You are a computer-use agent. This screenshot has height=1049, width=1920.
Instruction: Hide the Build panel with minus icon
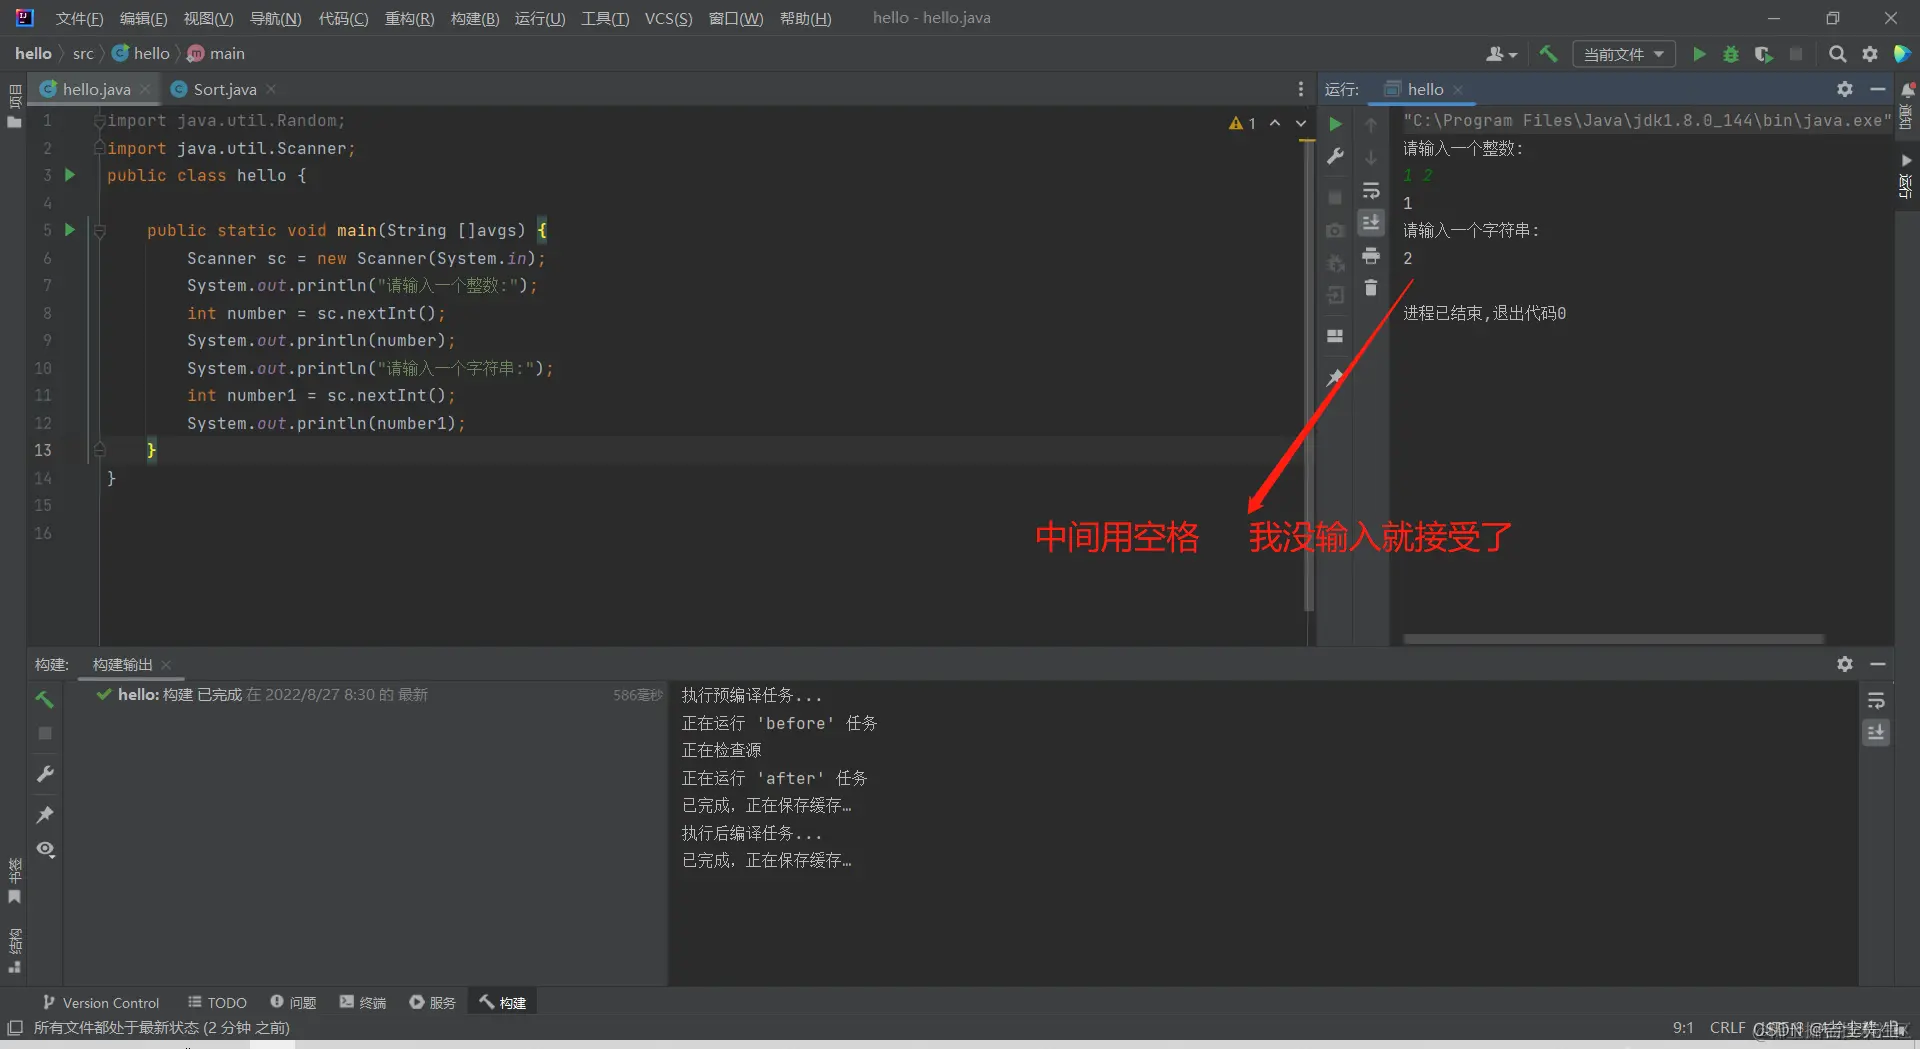coord(1878,664)
